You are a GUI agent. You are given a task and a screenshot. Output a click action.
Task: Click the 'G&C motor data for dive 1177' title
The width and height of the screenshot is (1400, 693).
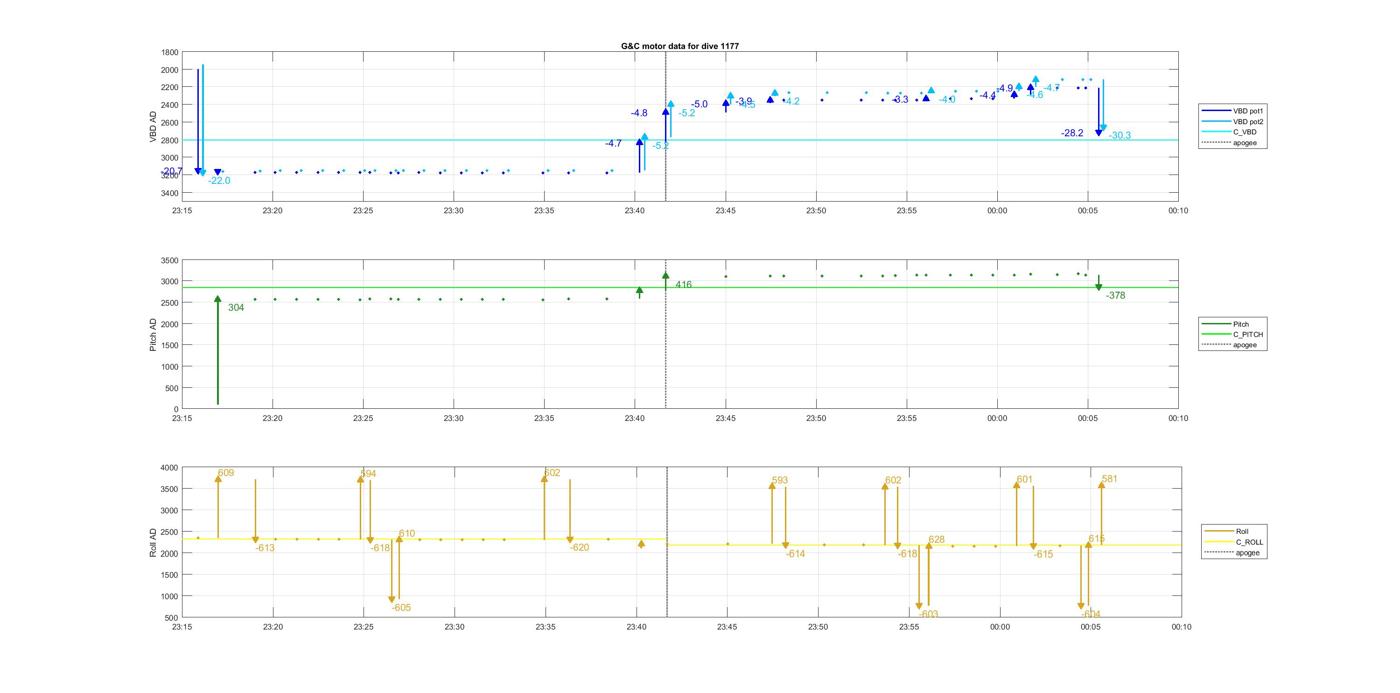tap(680, 46)
